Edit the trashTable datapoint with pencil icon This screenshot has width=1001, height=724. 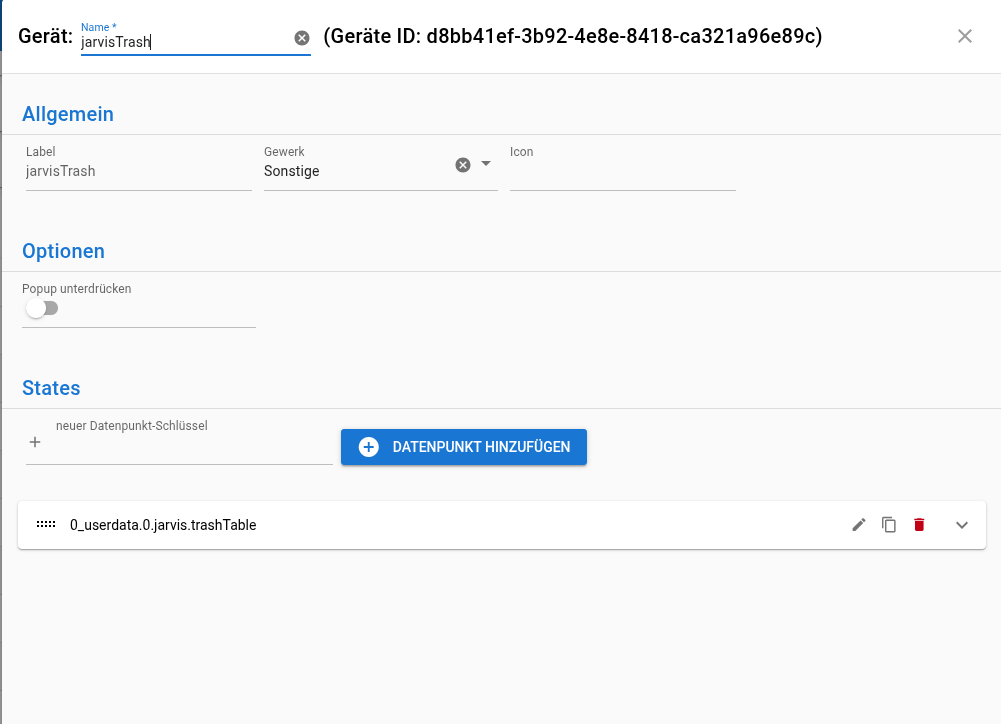point(859,525)
